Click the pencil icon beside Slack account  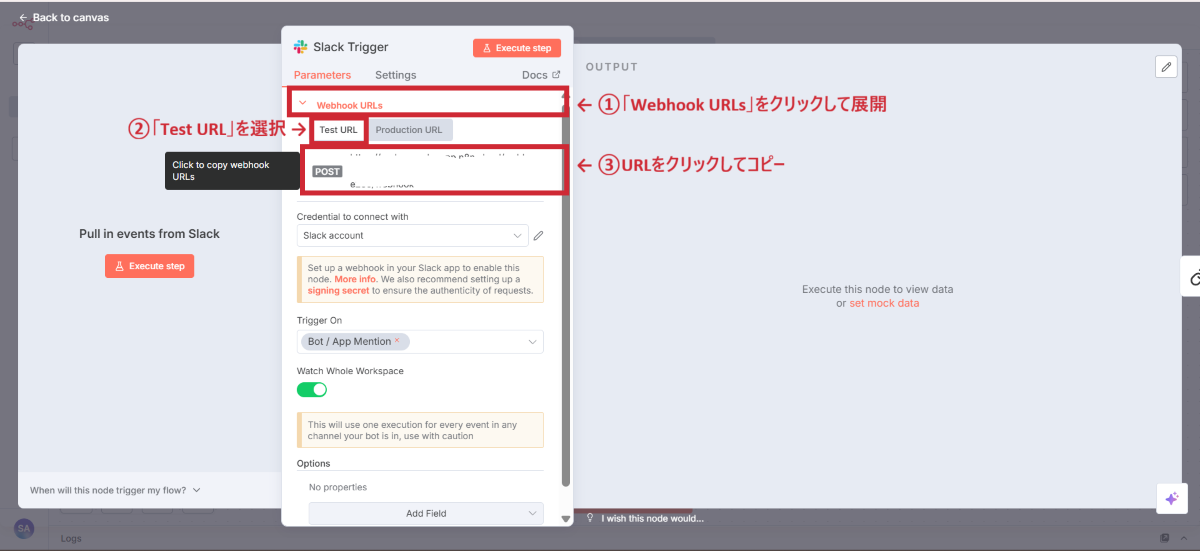(538, 236)
